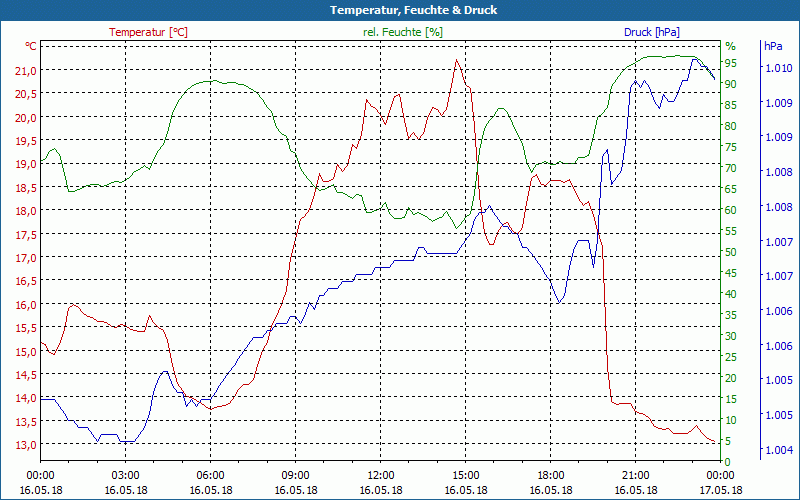Click the 20,5 temperature axis tick
Image resolution: width=800 pixels, height=500 pixels.
[26, 94]
